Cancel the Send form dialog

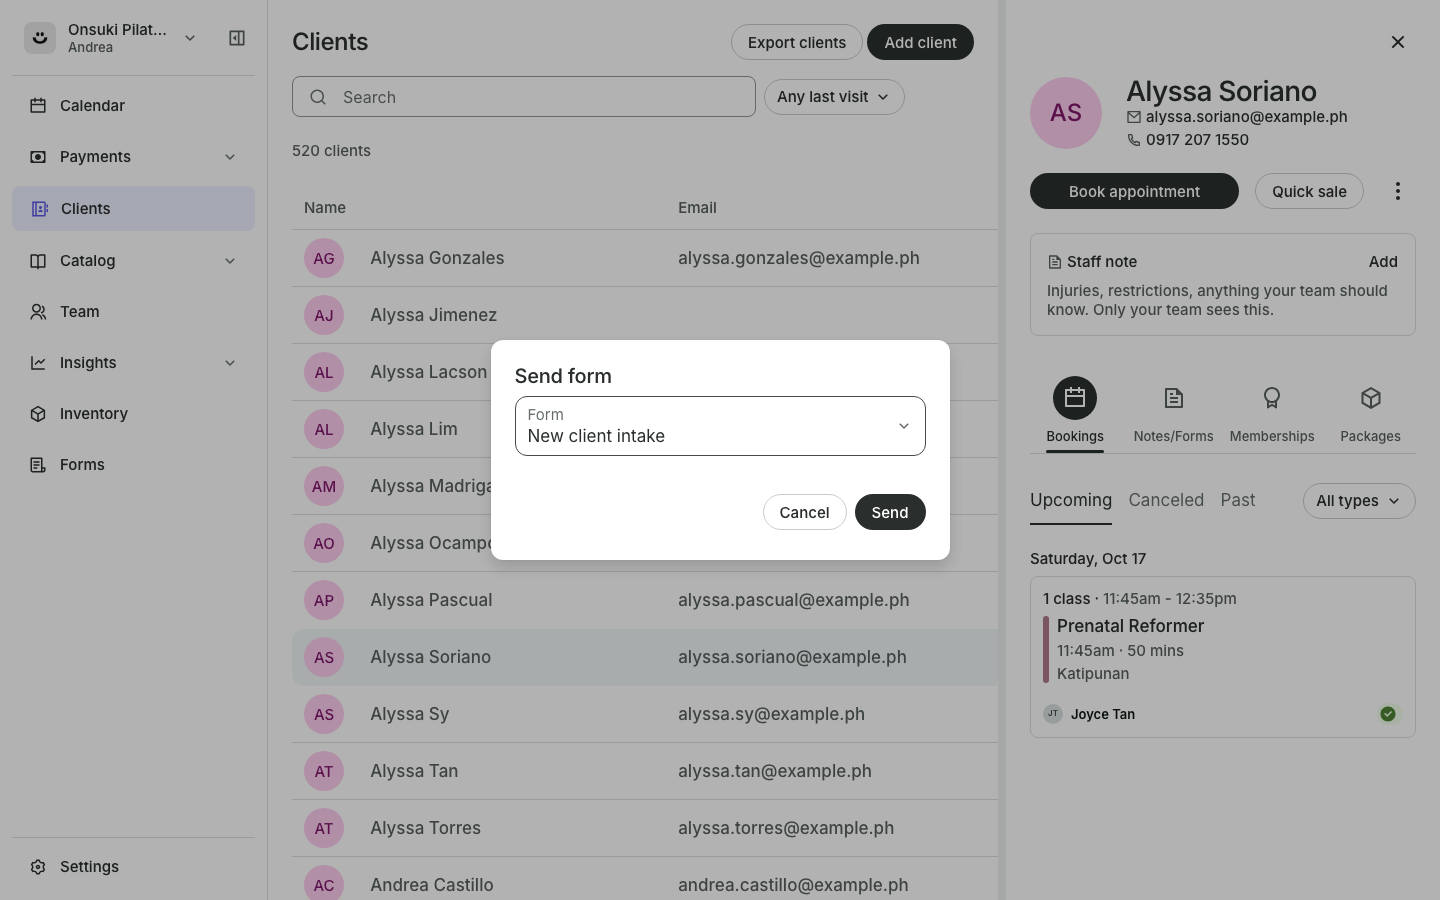coord(804,512)
